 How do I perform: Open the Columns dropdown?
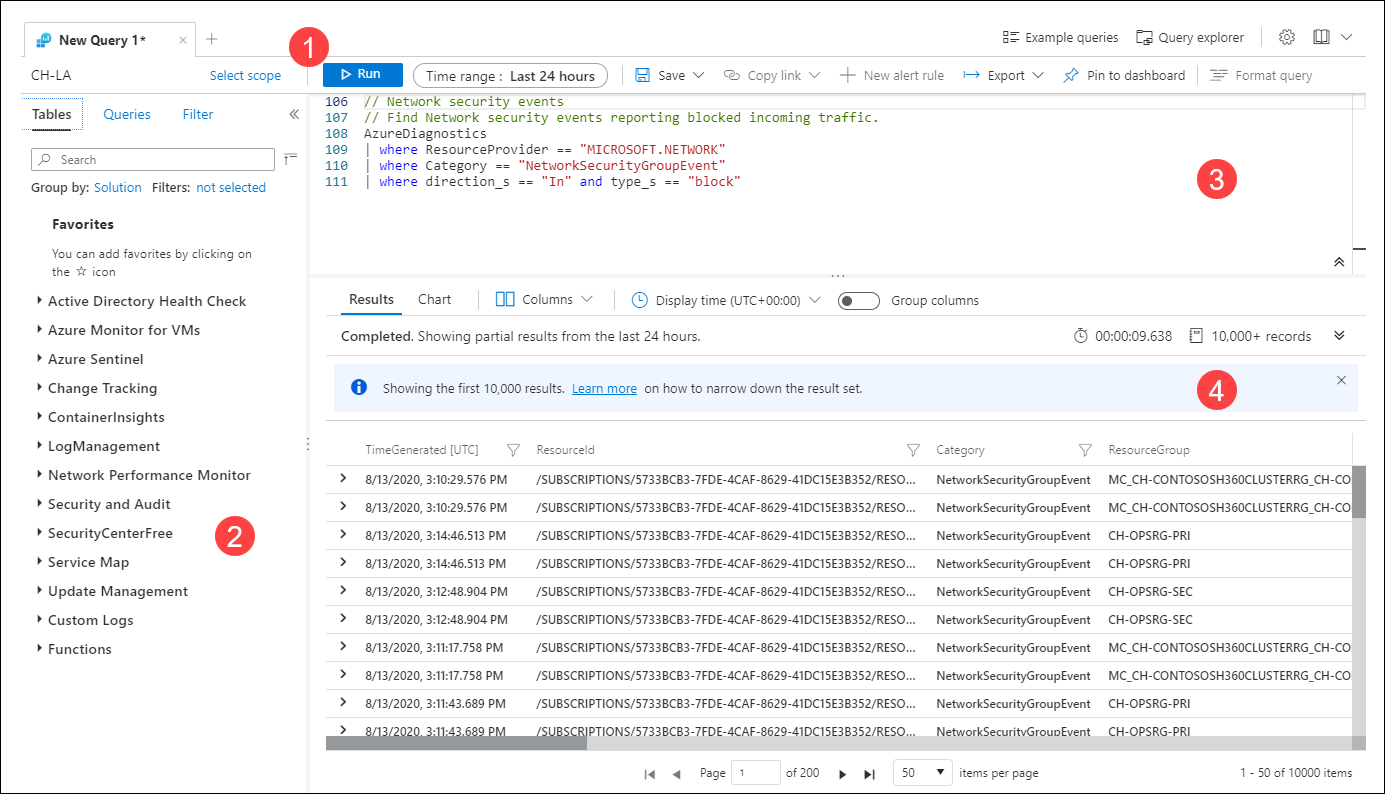pyautogui.click(x=545, y=300)
